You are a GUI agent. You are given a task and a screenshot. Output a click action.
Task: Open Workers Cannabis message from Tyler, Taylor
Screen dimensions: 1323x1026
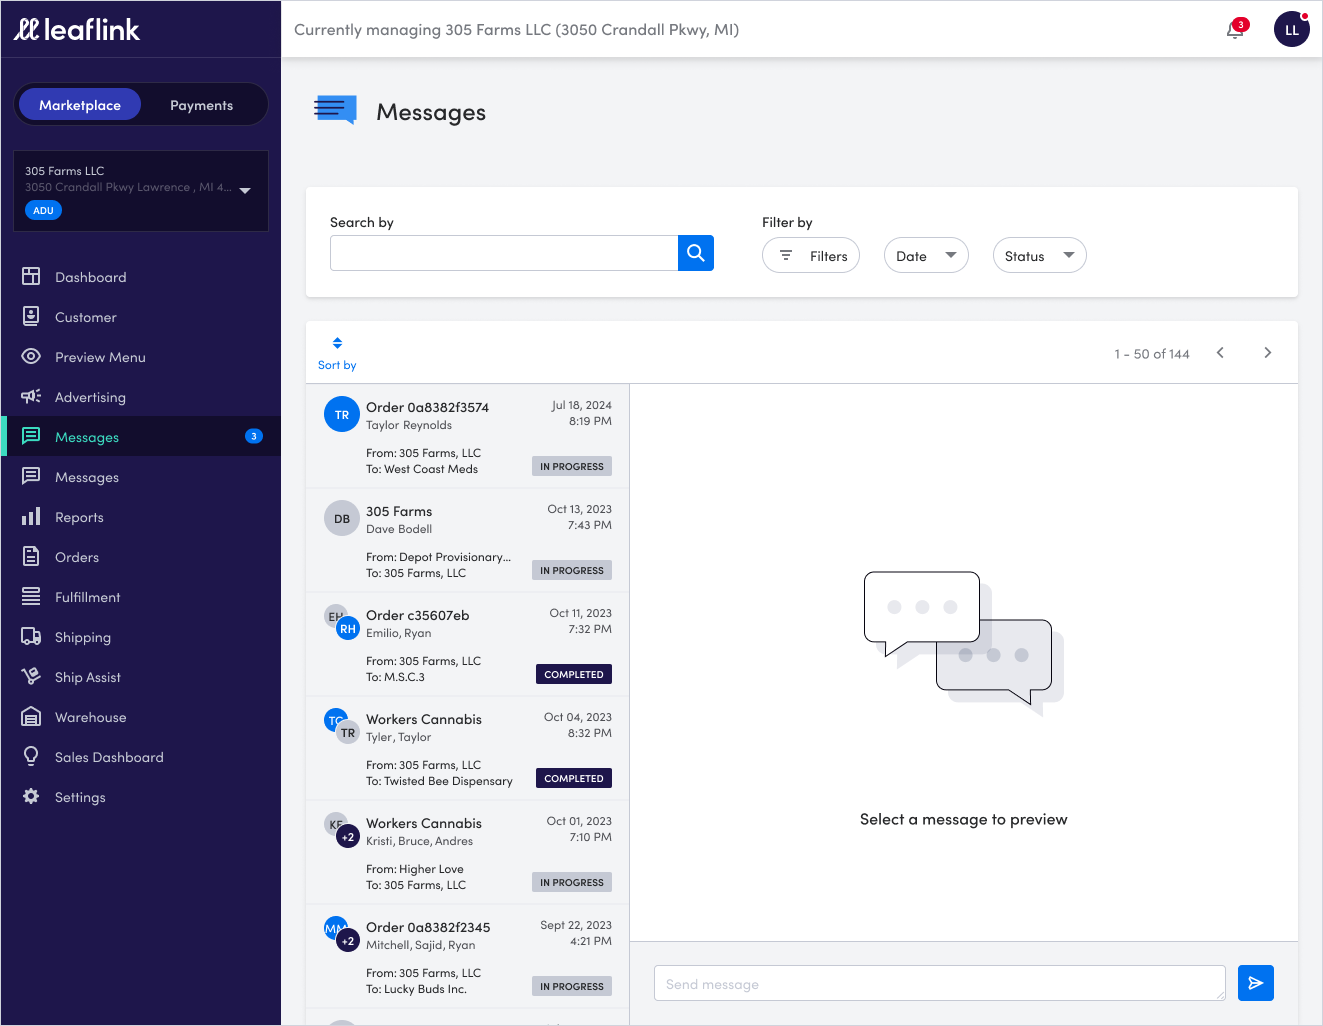click(468, 748)
